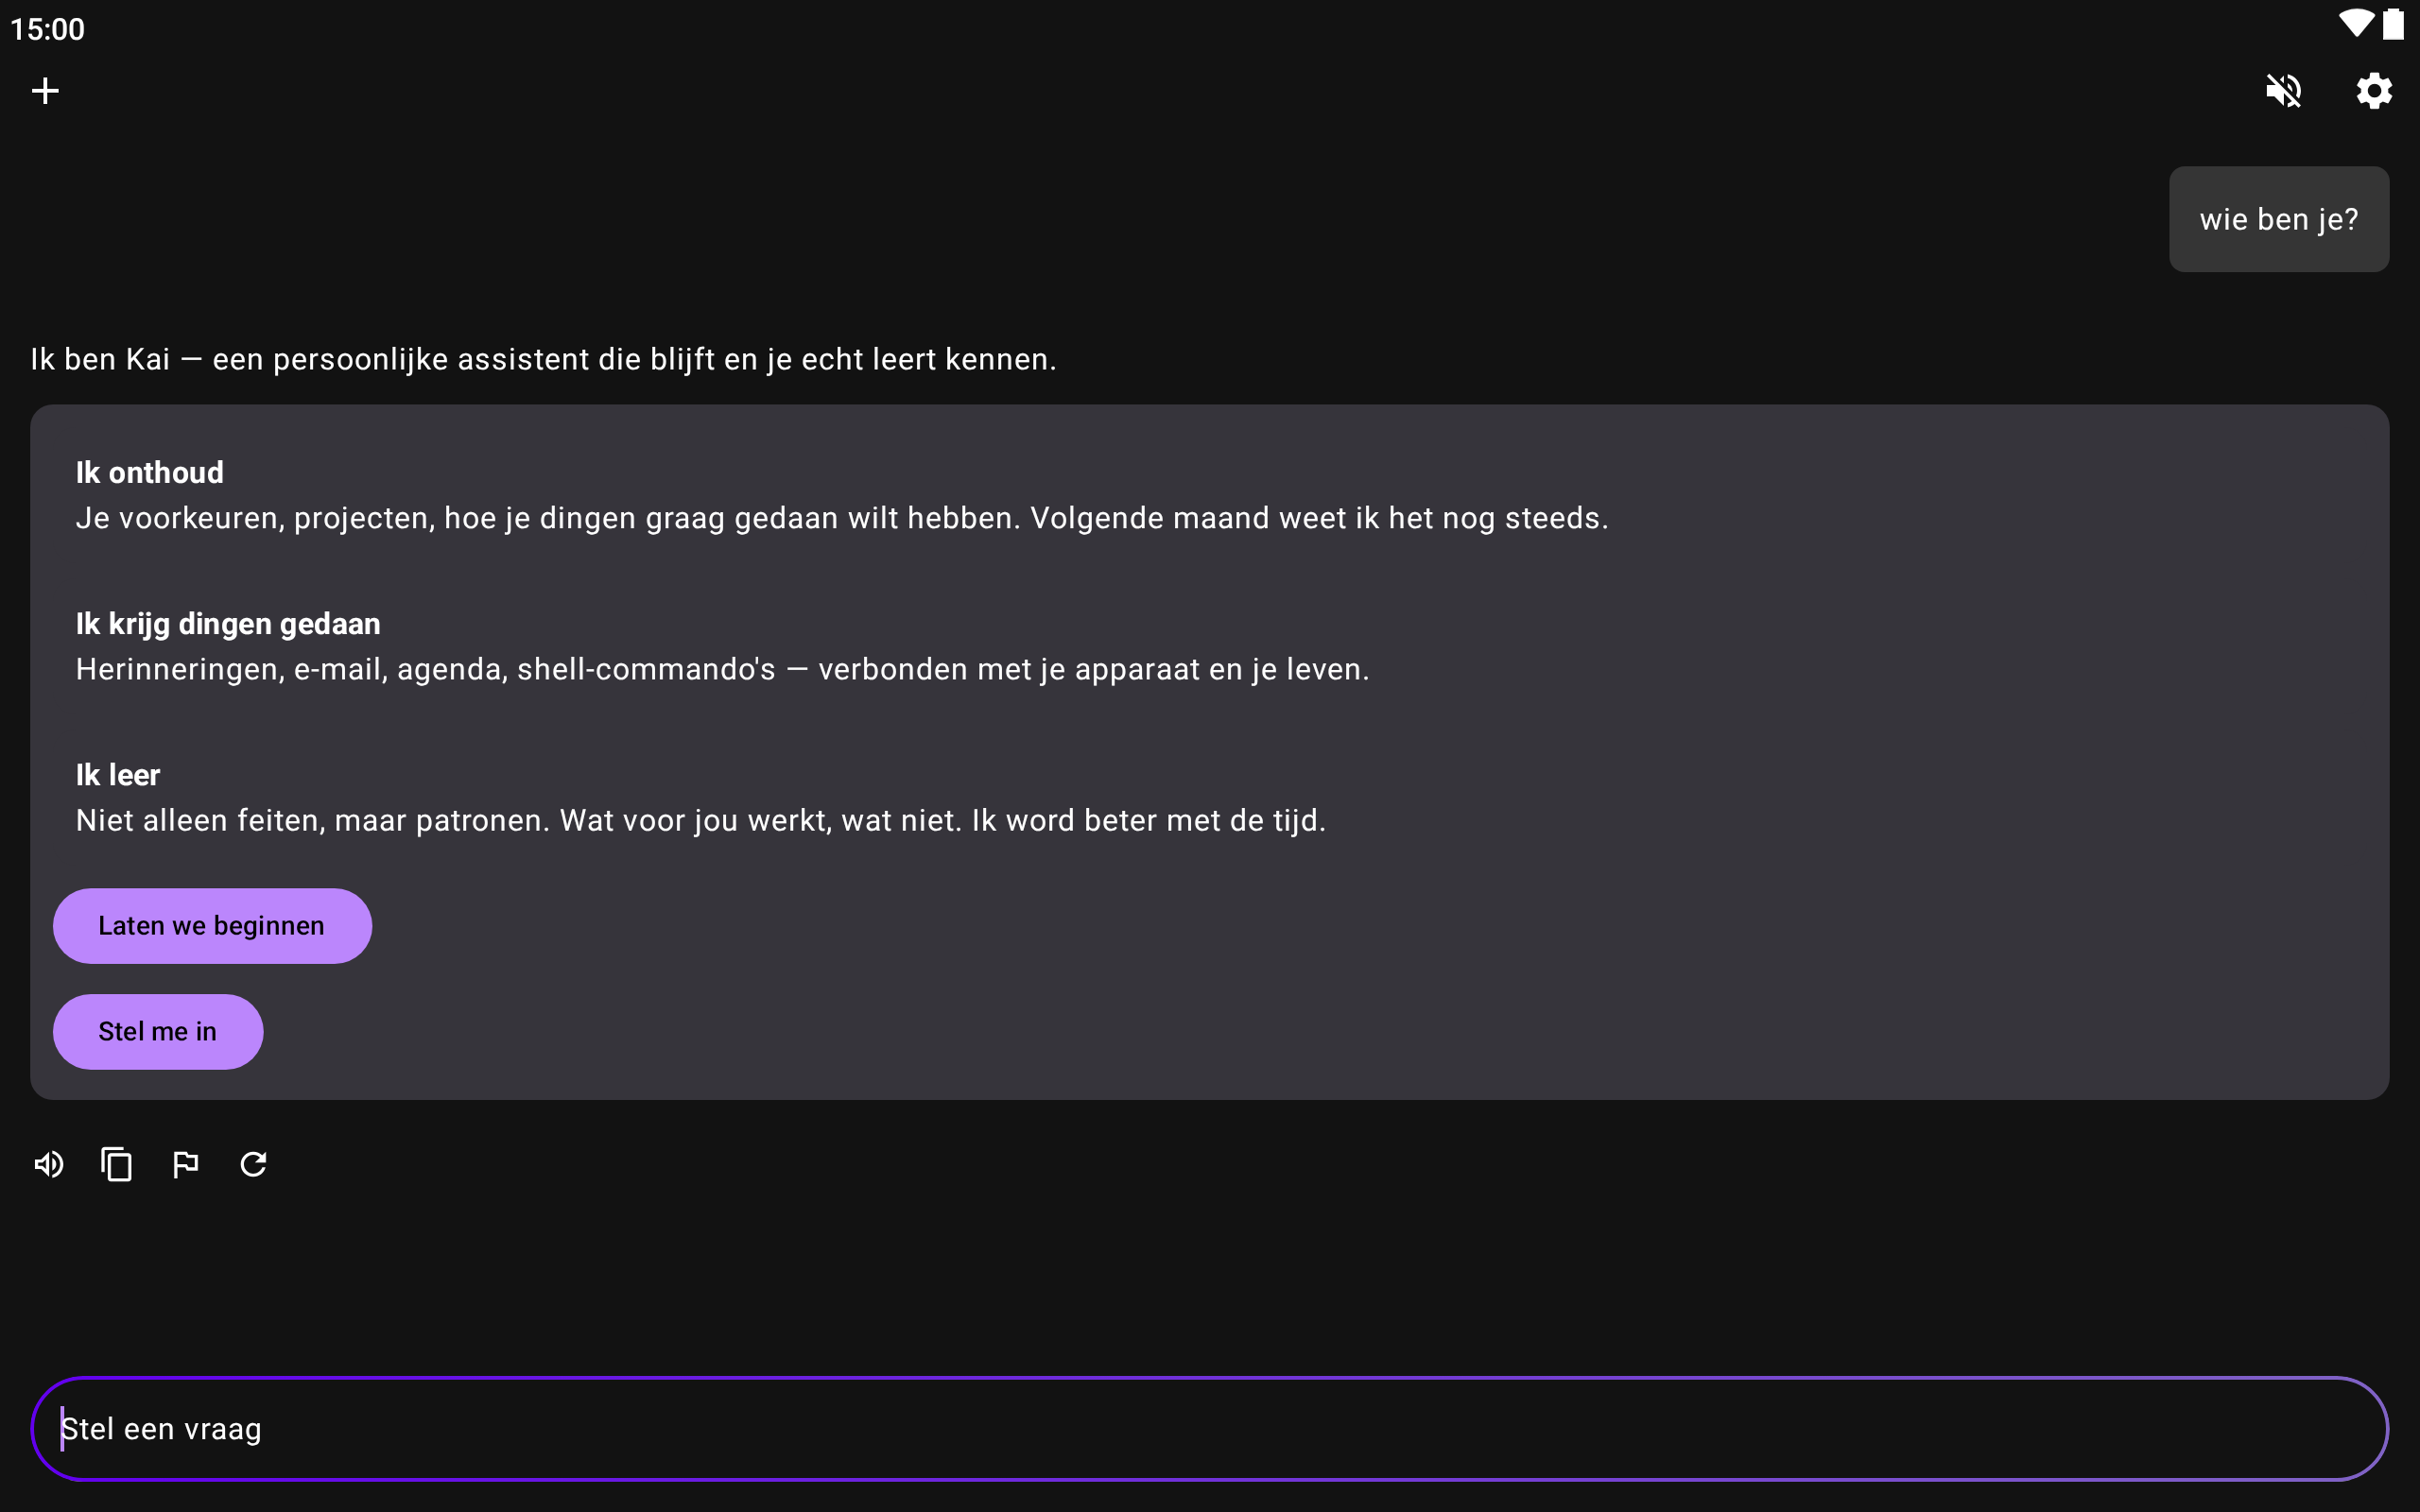Flag the assistant response
The height and width of the screenshot is (1512, 2420).
pos(185,1164)
